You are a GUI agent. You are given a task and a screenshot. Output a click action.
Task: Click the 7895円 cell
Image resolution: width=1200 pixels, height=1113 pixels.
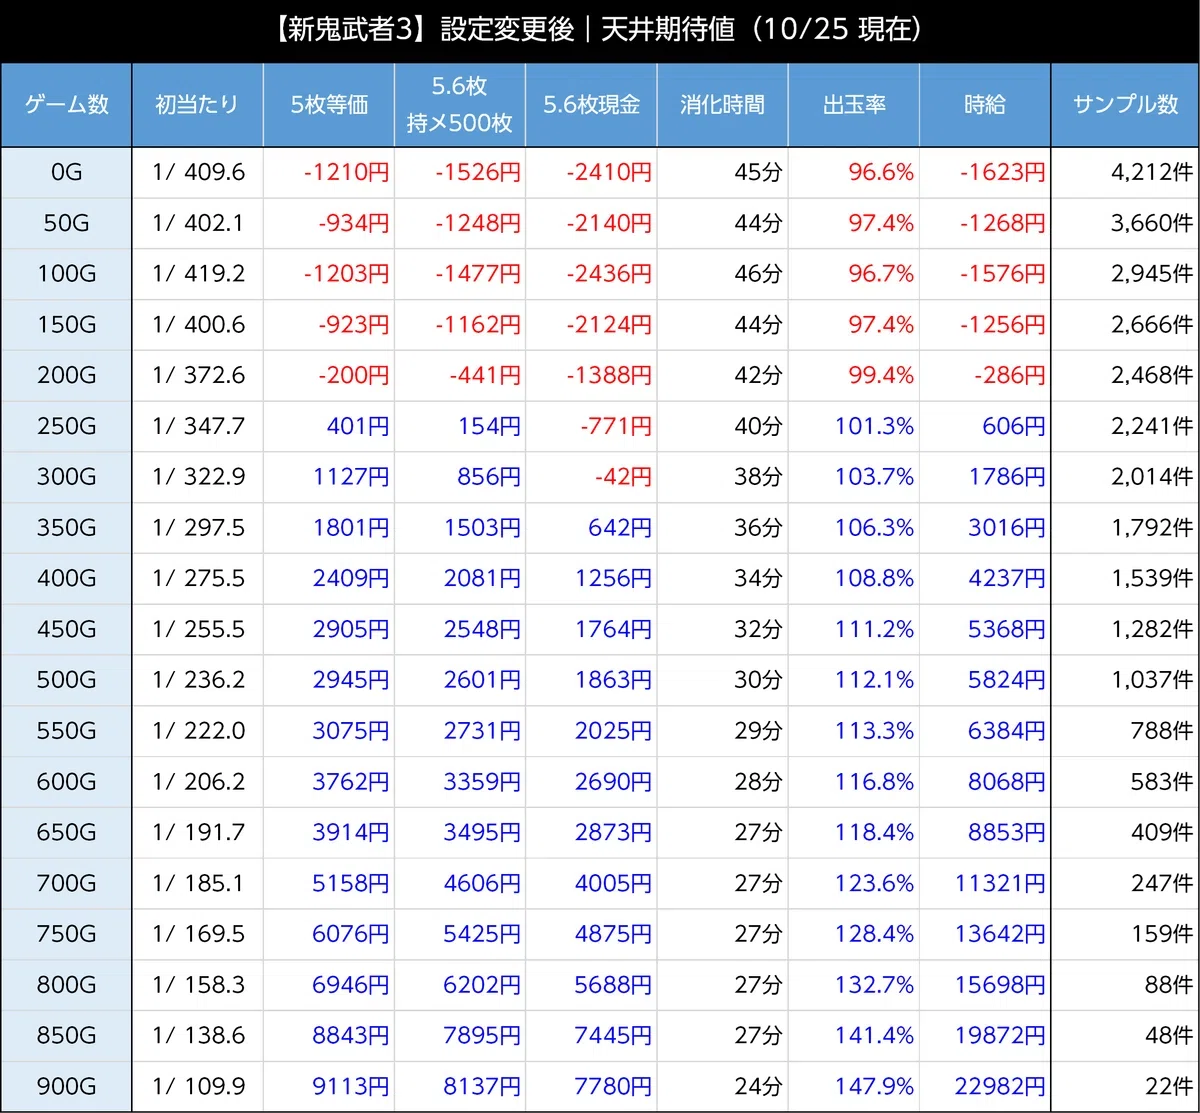460,1036
